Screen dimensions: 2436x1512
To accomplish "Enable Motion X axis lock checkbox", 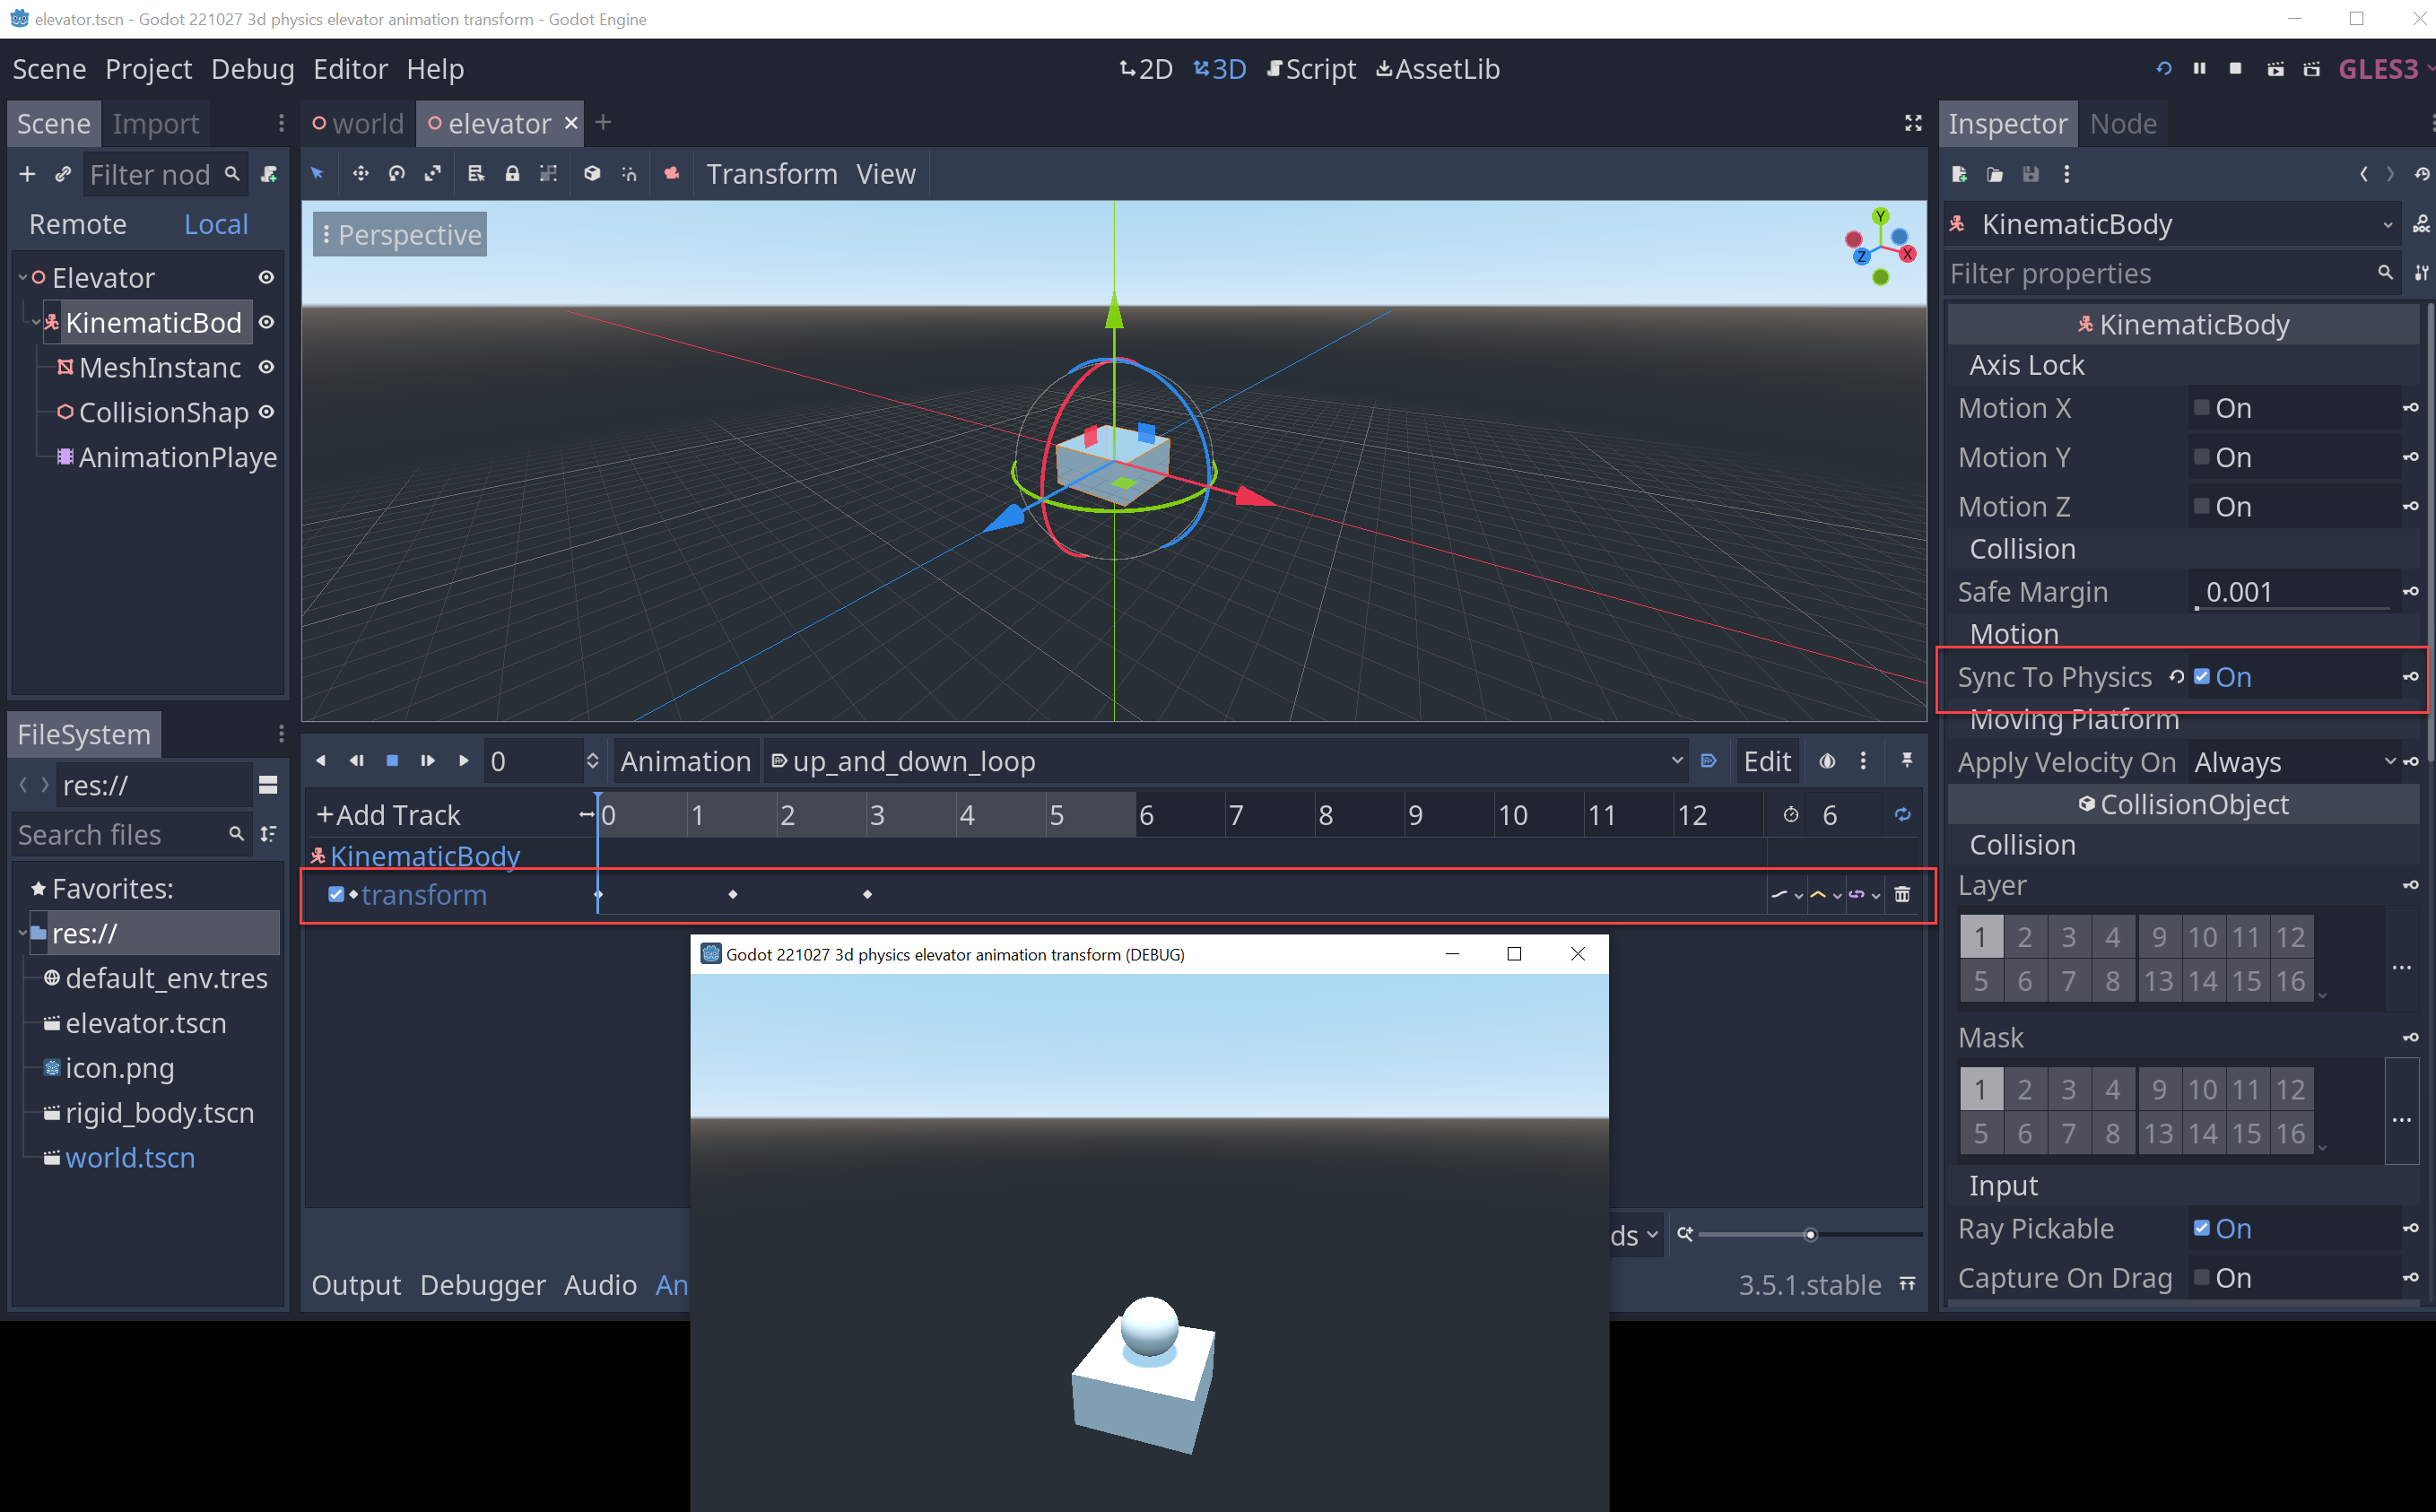I will click(2201, 408).
